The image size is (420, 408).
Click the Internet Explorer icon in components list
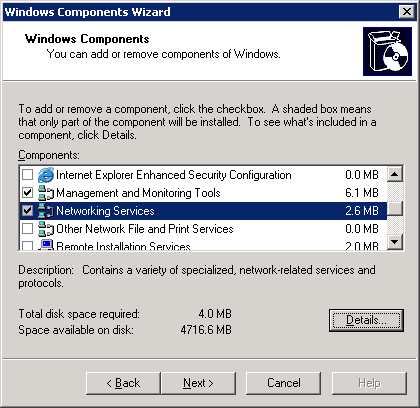[46, 175]
